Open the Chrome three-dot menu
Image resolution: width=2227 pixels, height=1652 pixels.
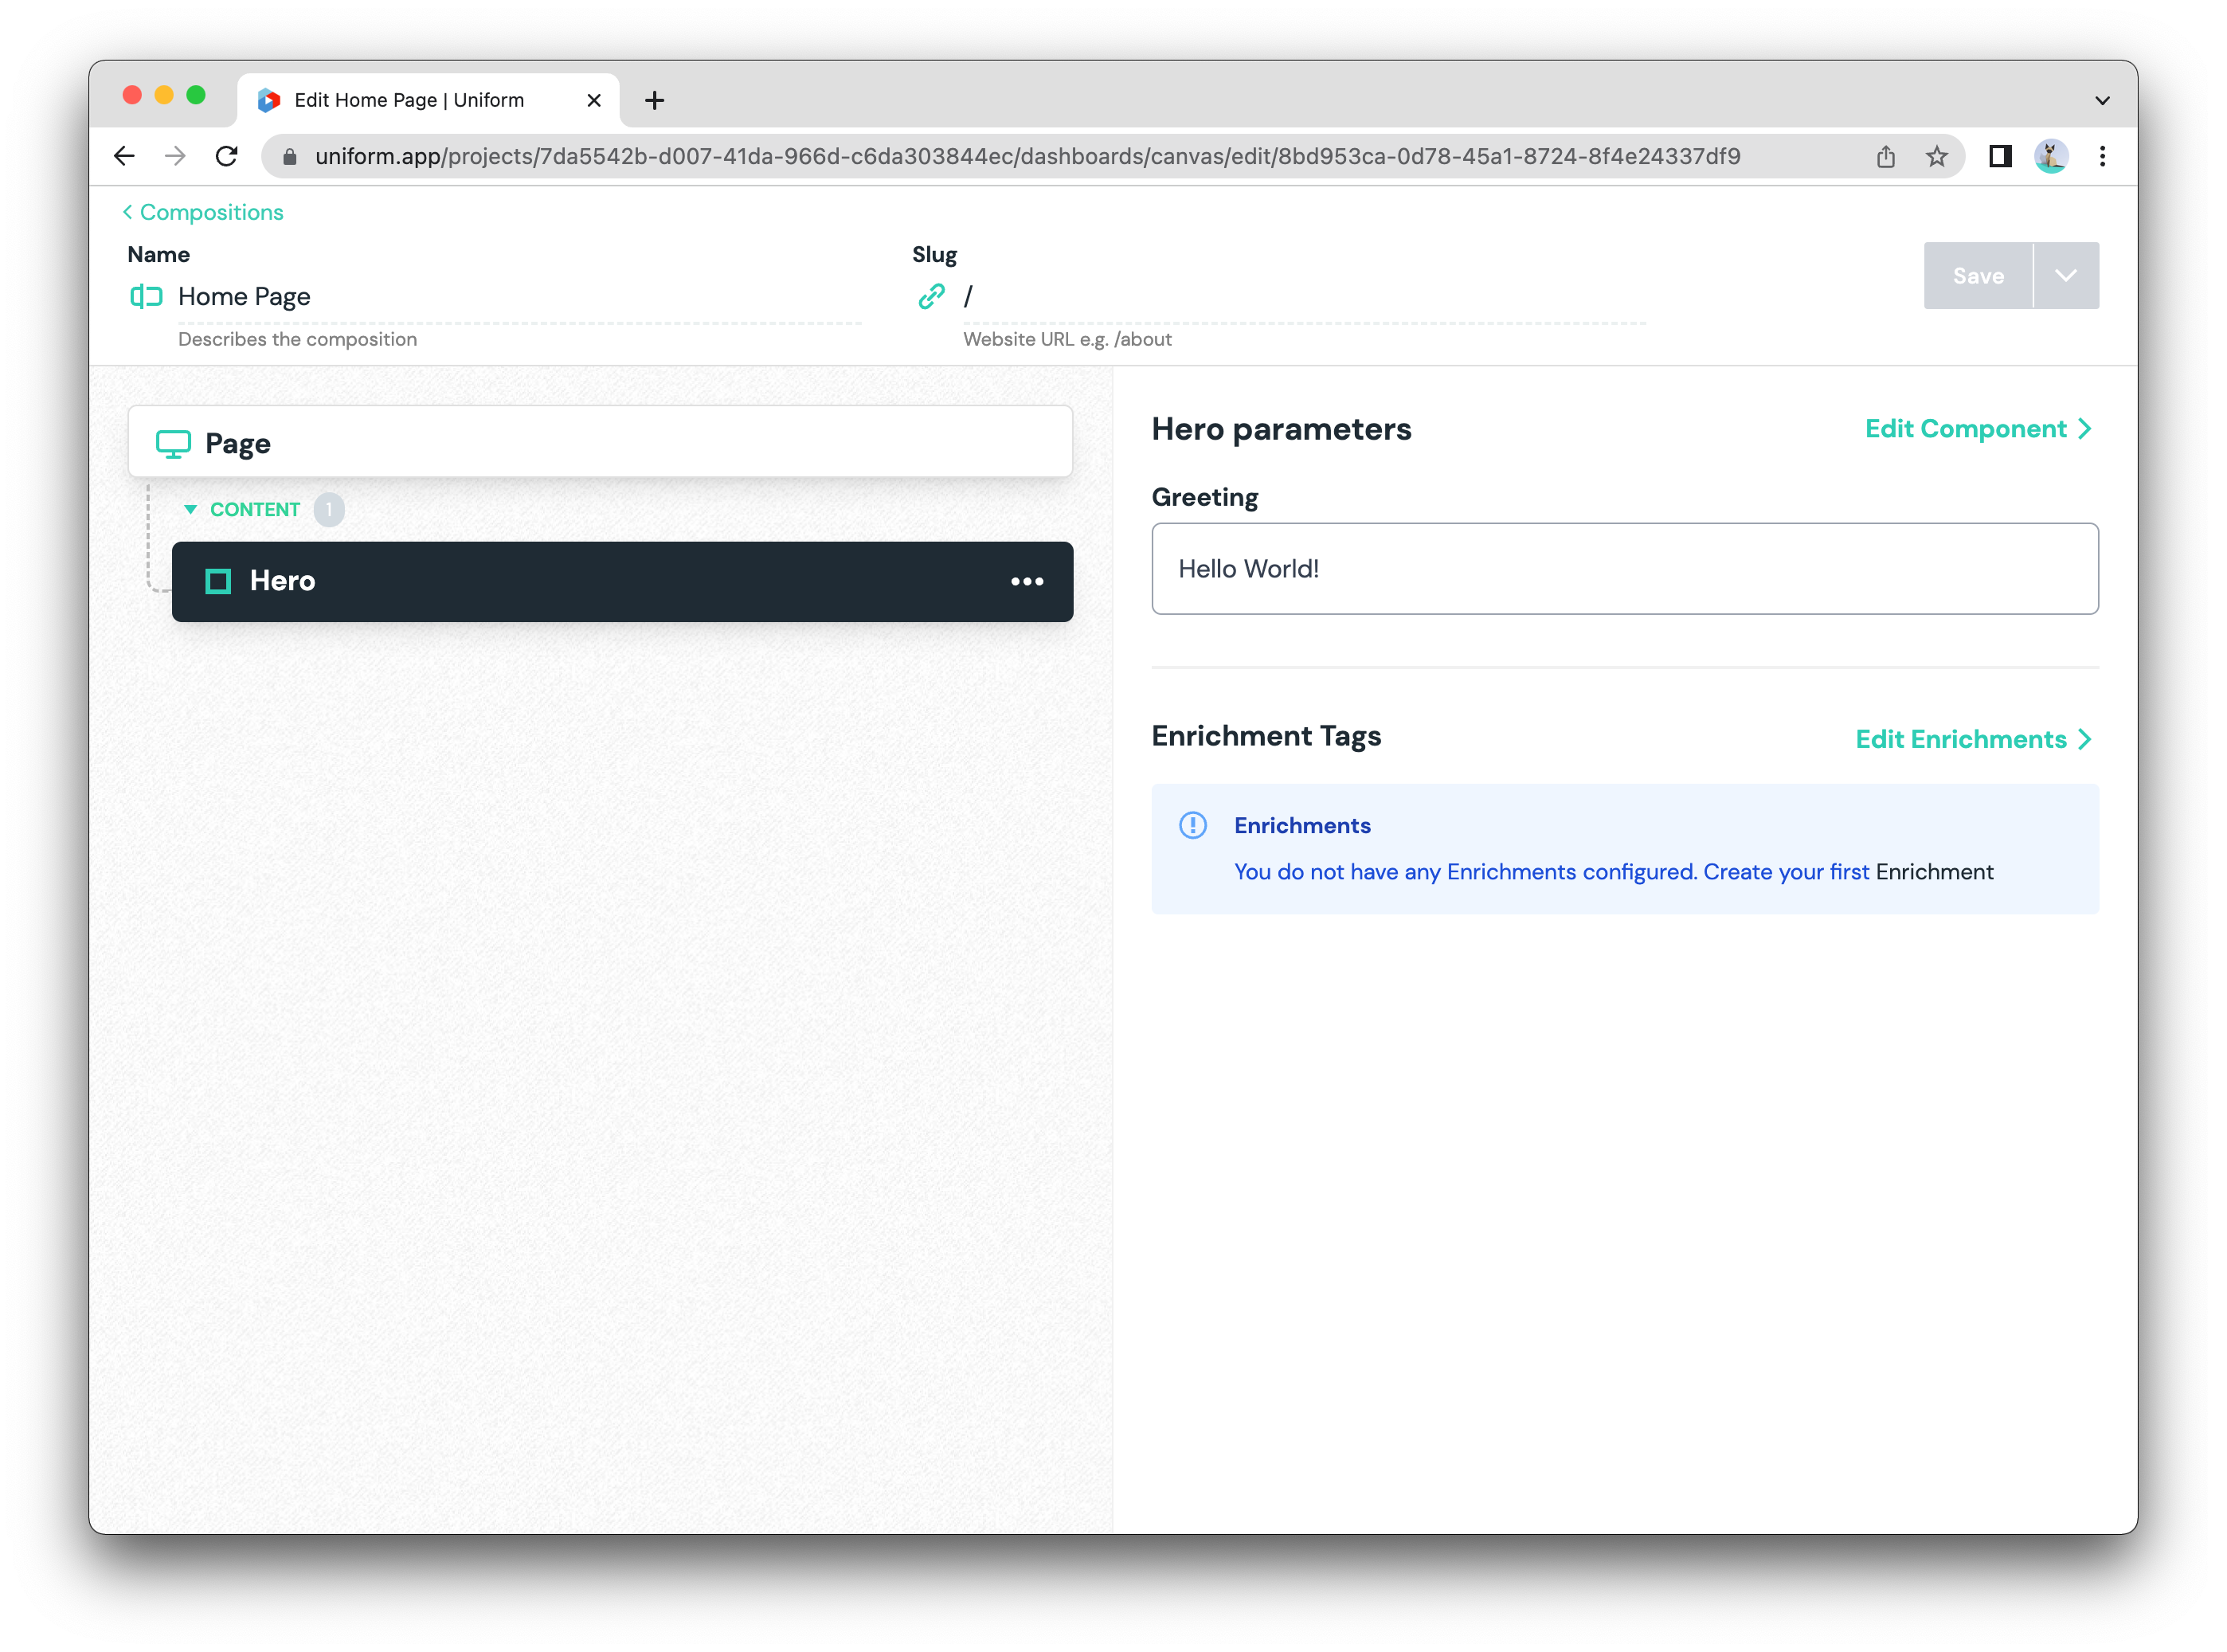2102,156
